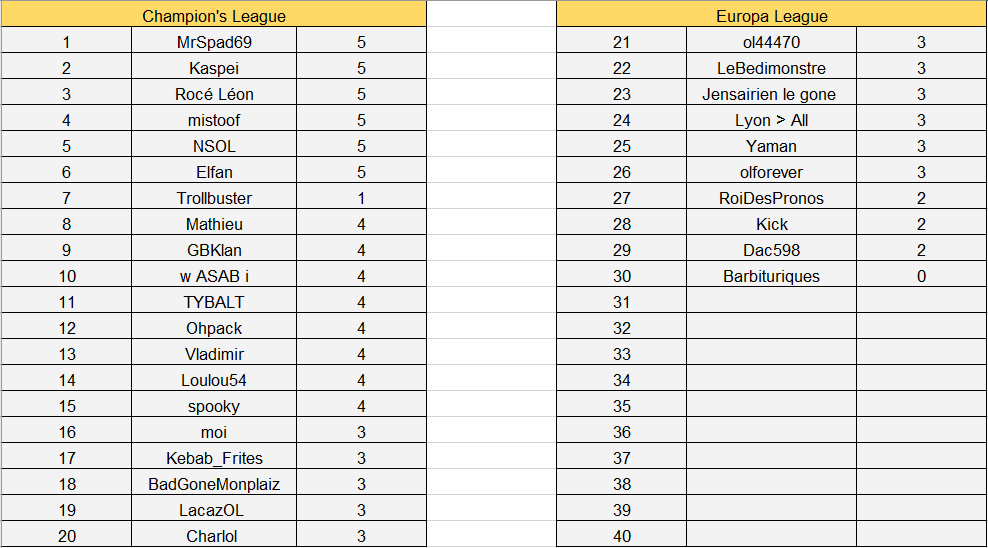Click the RoiDesPronos name cell

pyautogui.click(x=771, y=197)
